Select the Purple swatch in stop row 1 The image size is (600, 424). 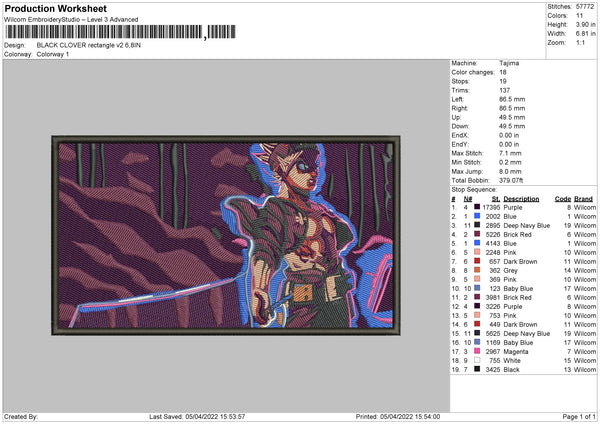tap(477, 207)
